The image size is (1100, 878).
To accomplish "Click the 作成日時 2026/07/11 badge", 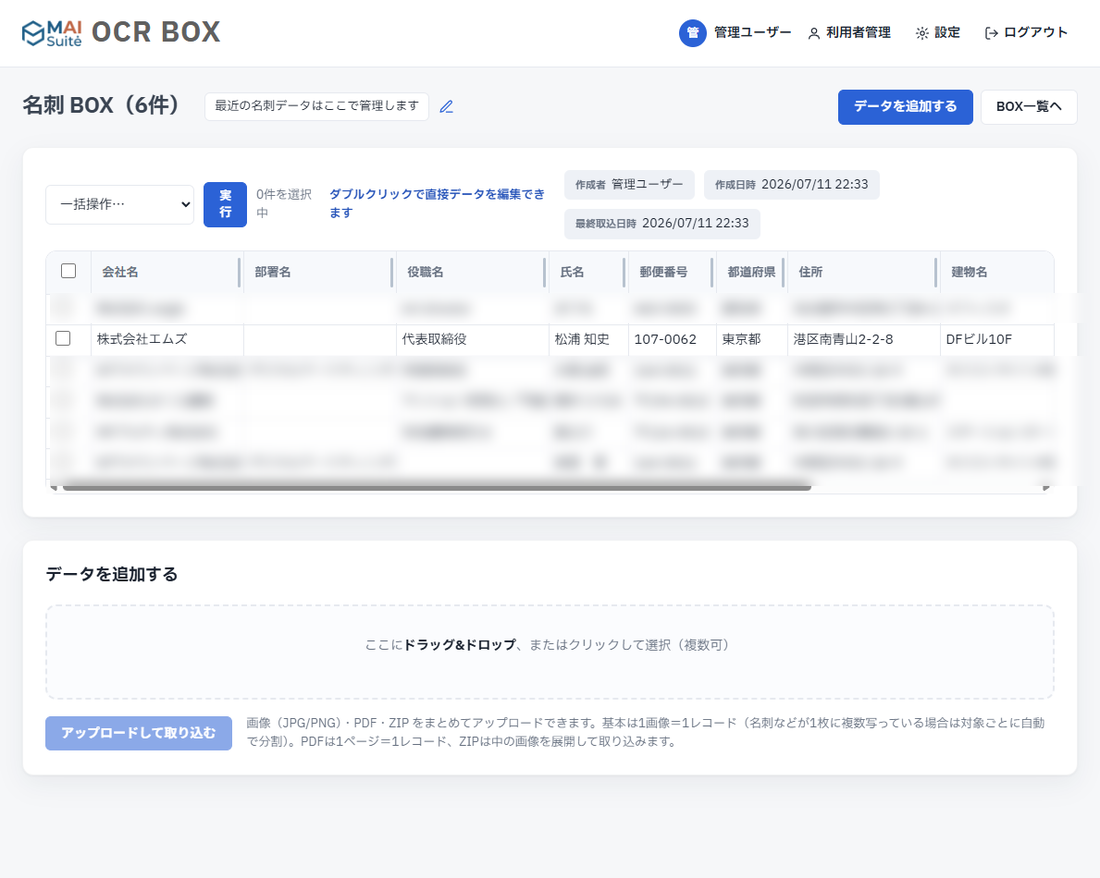I will pyautogui.click(x=791, y=184).
